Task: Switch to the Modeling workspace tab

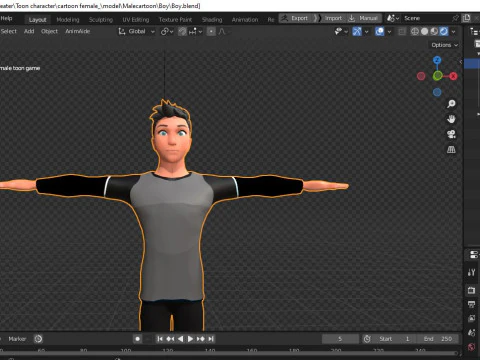Action: coord(68,20)
